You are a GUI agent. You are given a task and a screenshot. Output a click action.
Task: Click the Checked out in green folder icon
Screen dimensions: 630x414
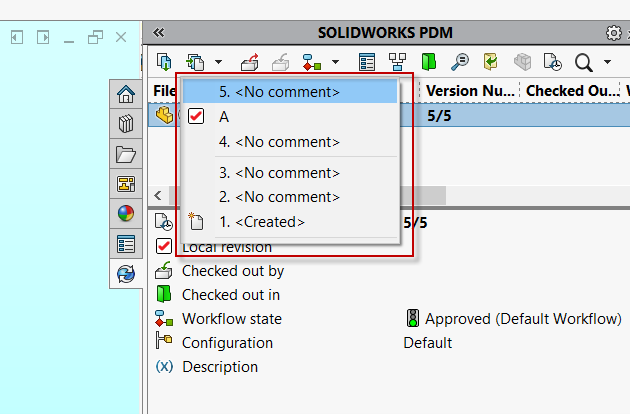164,294
